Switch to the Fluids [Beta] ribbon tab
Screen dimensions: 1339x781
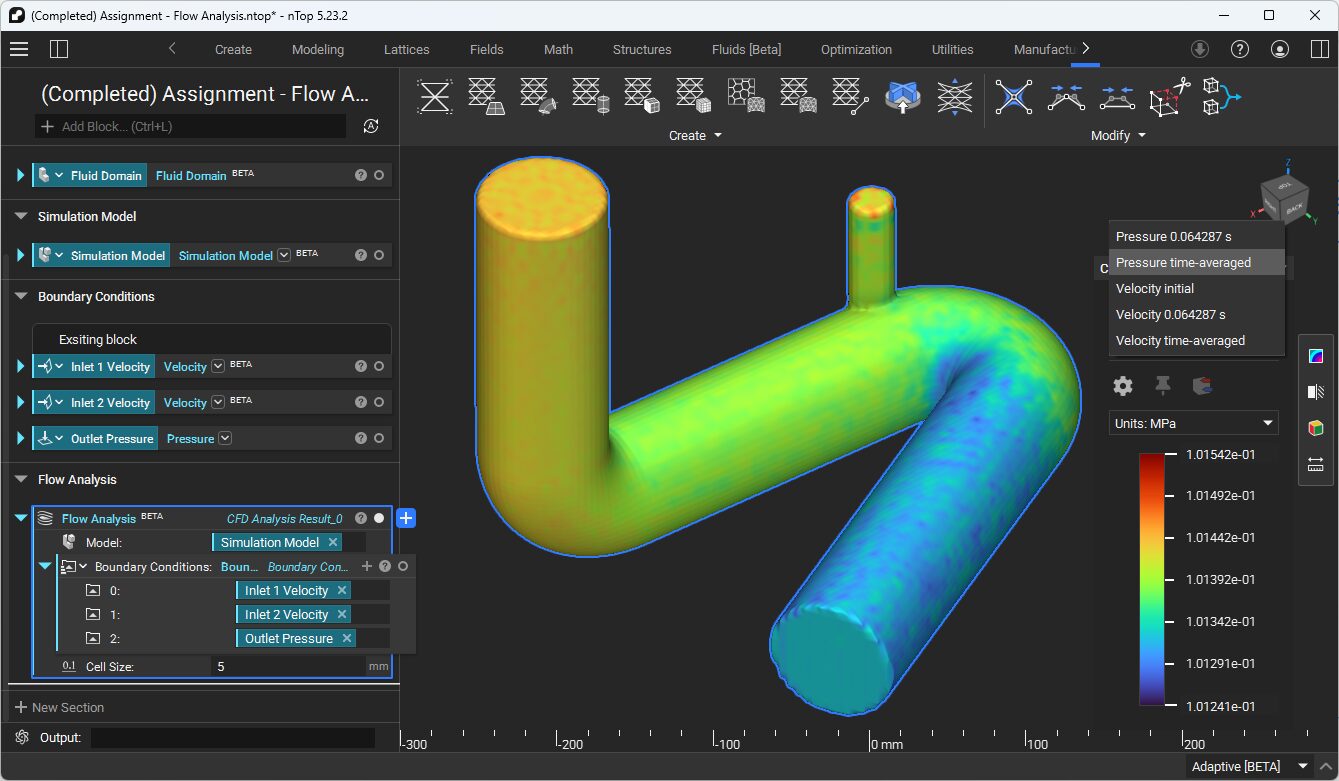[x=745, y=48]
